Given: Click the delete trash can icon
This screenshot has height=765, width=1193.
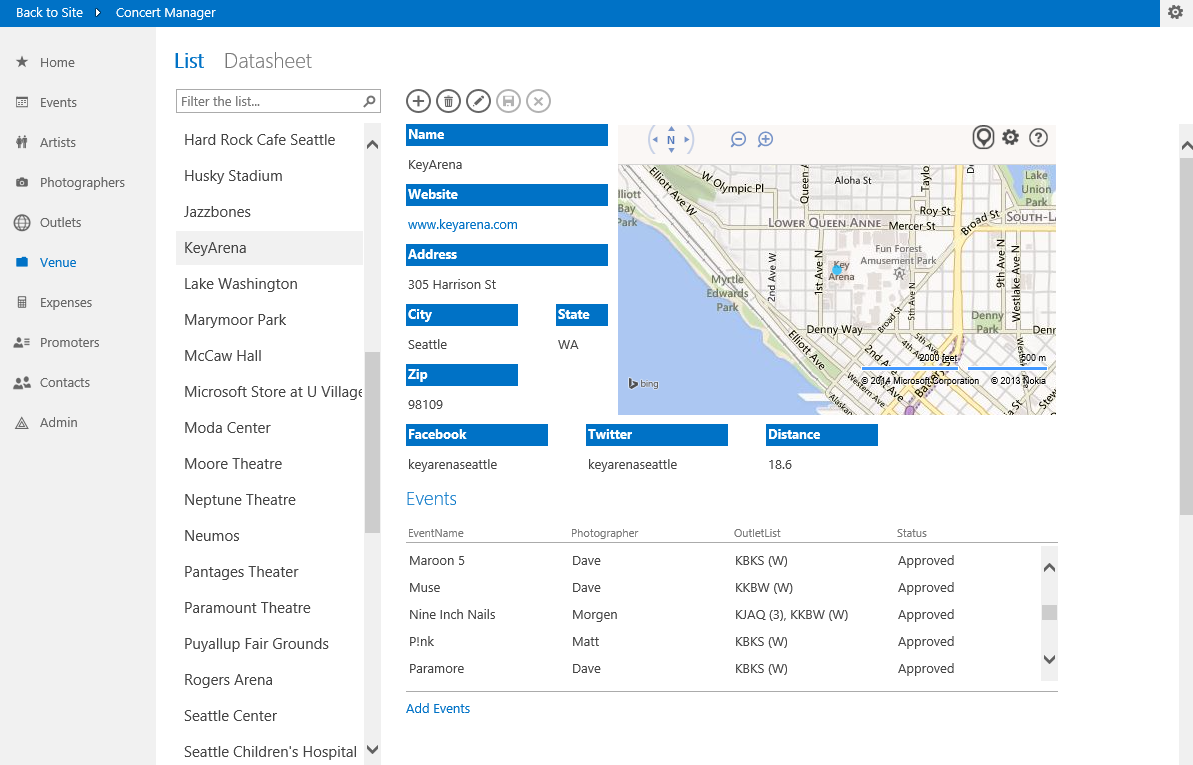Looking at the screenshot, I should point(448,101).
